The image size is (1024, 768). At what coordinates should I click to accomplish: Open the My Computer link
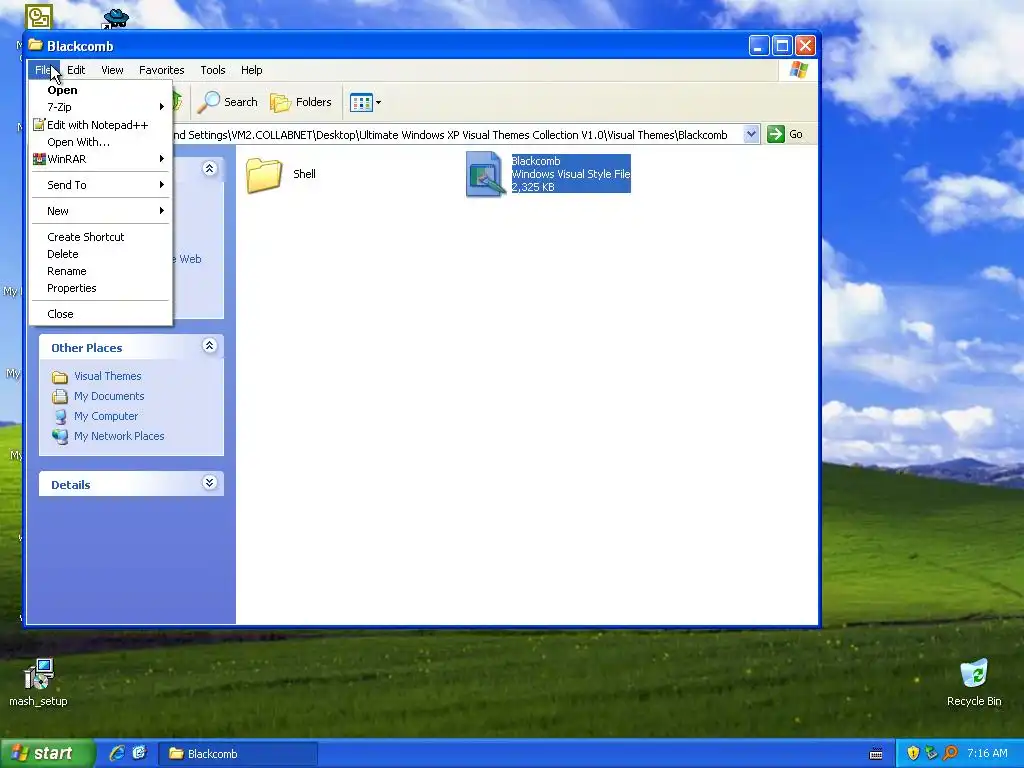pos(106,416)
